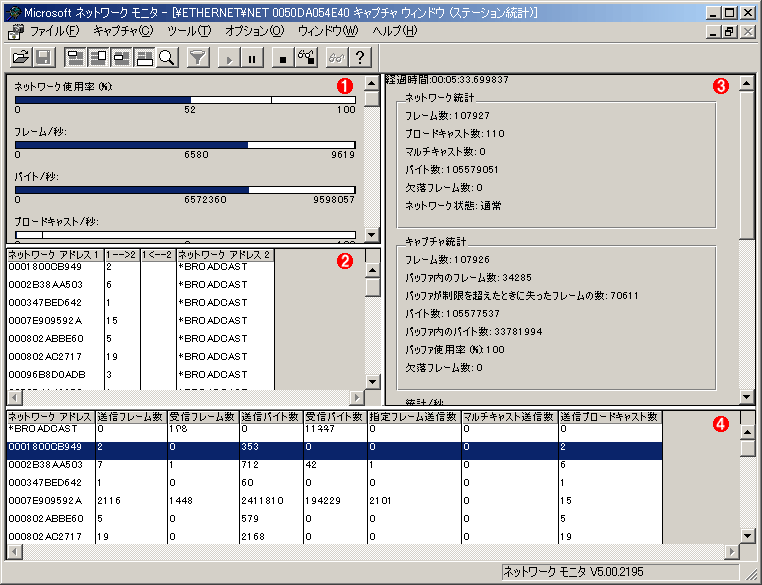Screen dimensions: 762x585
Task: Open the オプション(O) menu
Action: click(x=254, y=32)
